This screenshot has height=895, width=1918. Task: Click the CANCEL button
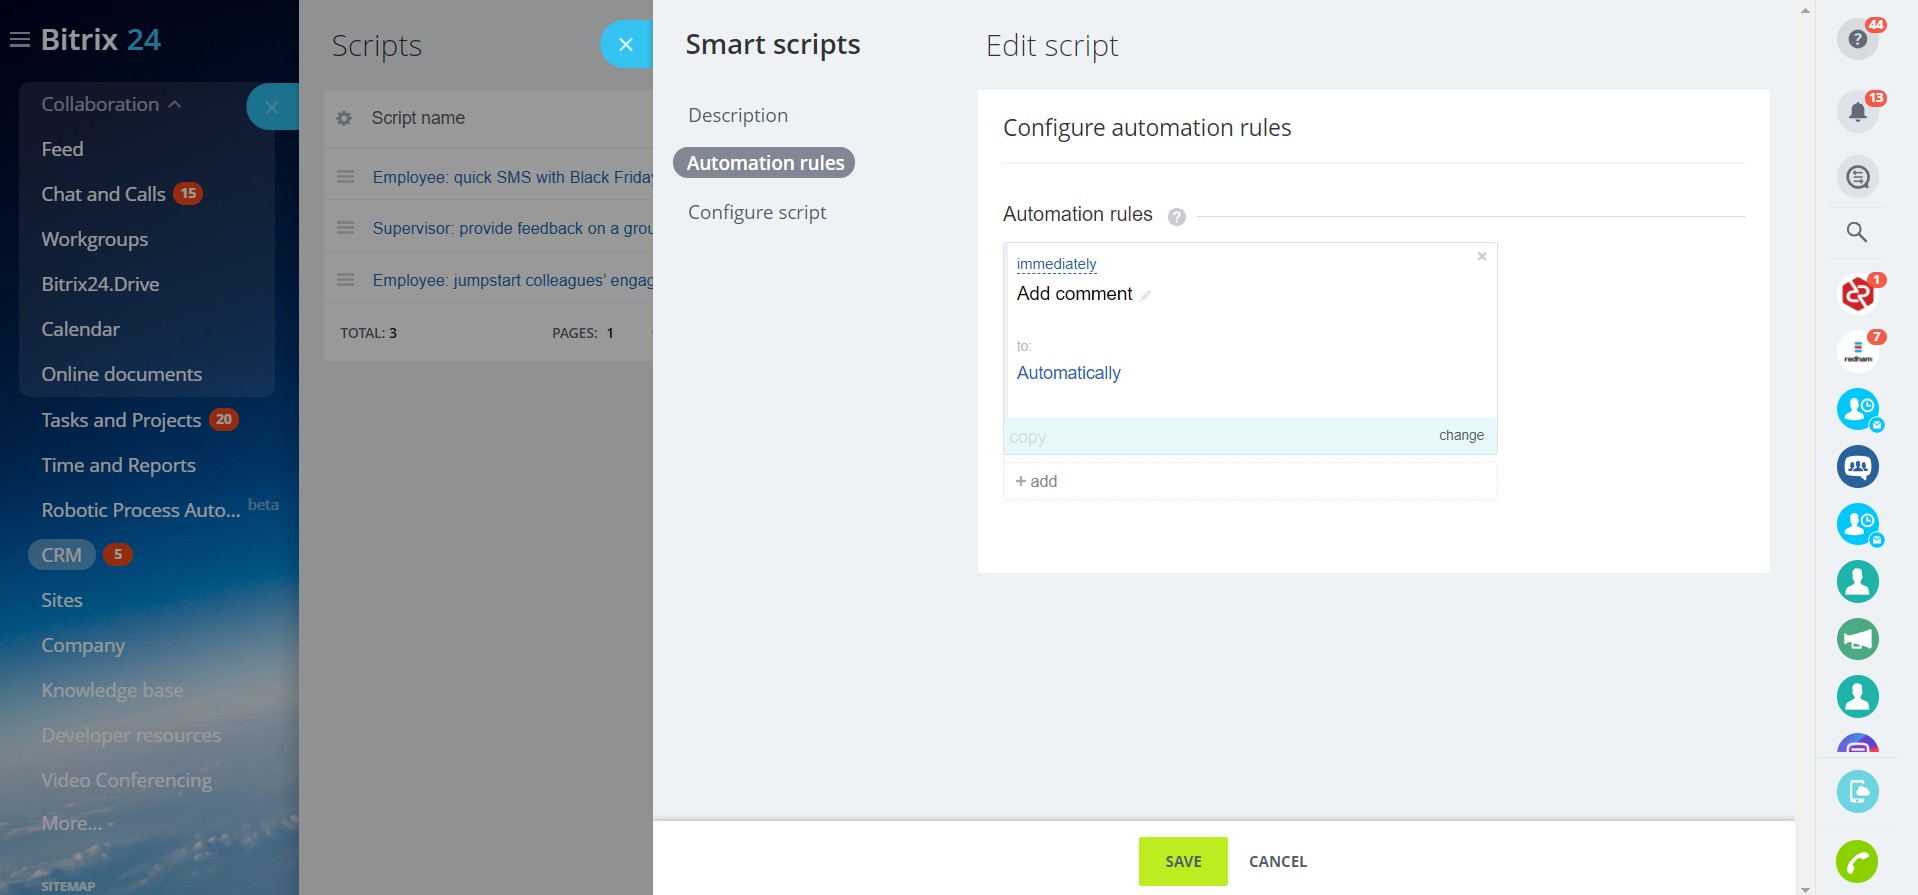point(1277,861)
